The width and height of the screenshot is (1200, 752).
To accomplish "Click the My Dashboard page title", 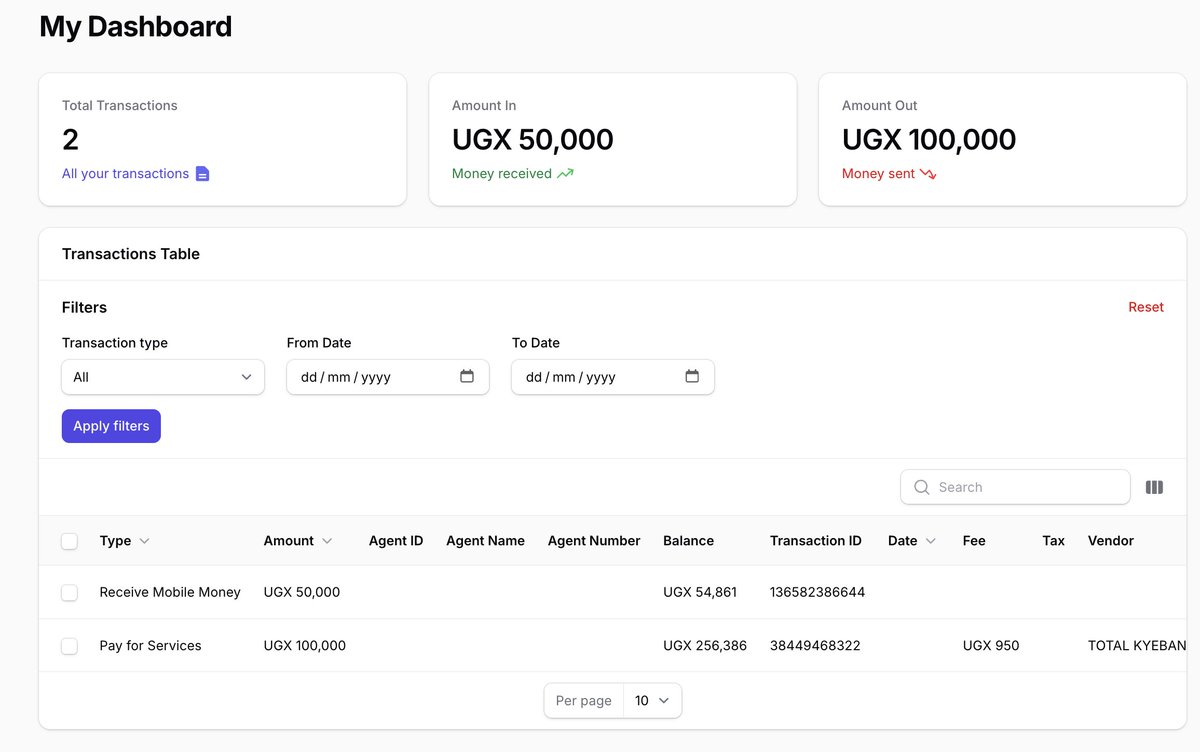I will (x=136, y=27).
